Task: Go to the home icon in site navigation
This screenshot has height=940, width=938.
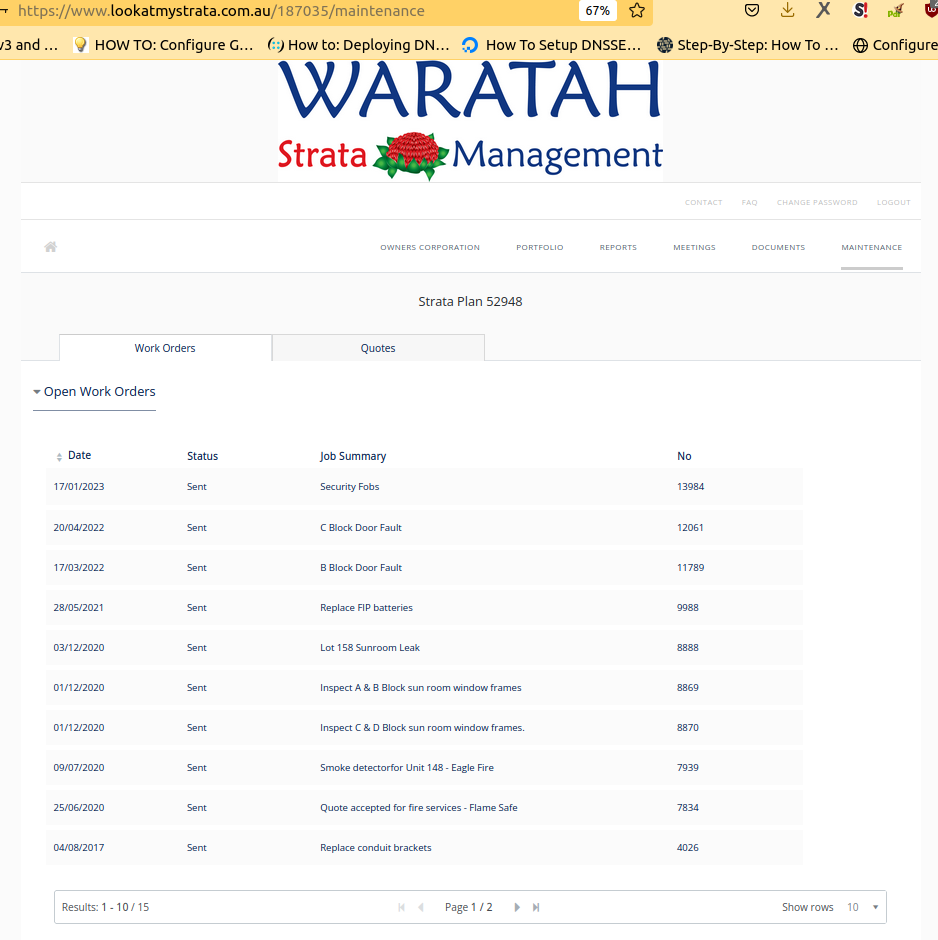Action: pos(50,246)
